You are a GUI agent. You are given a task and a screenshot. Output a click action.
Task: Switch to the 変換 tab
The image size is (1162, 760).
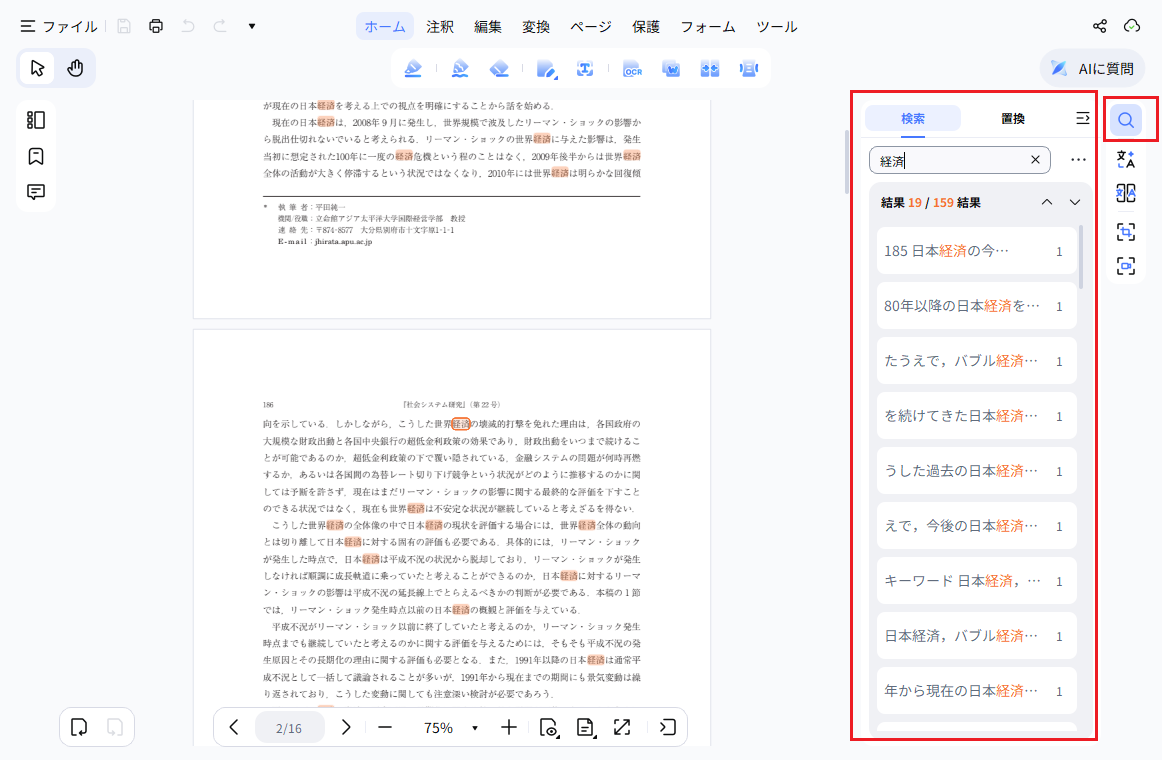[x=536, y=27]
